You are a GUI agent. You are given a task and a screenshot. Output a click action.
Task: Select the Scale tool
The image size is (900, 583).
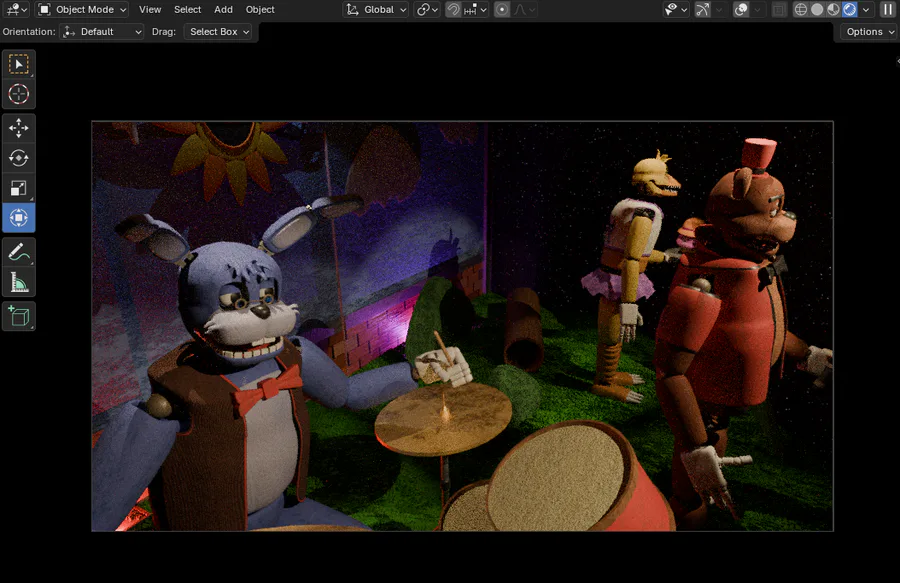coord(18,188)
